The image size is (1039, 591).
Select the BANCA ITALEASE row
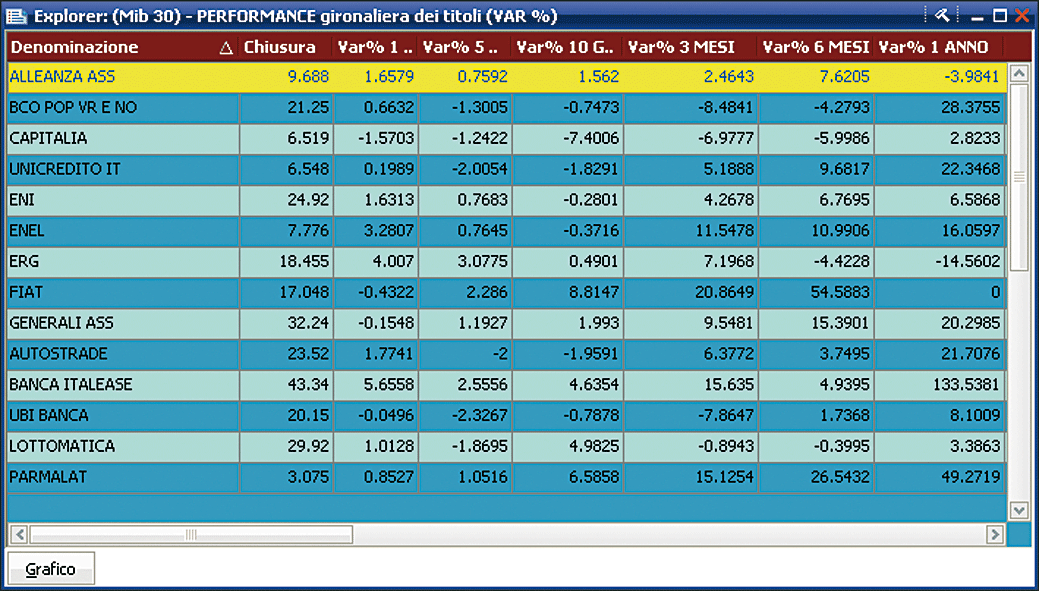[x=507, y=385]
